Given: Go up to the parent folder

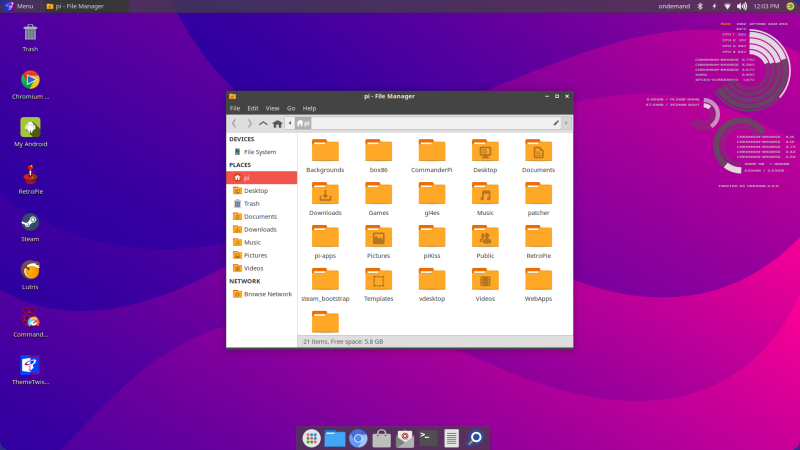Looking at the screenshot, I should pos(263,123).
